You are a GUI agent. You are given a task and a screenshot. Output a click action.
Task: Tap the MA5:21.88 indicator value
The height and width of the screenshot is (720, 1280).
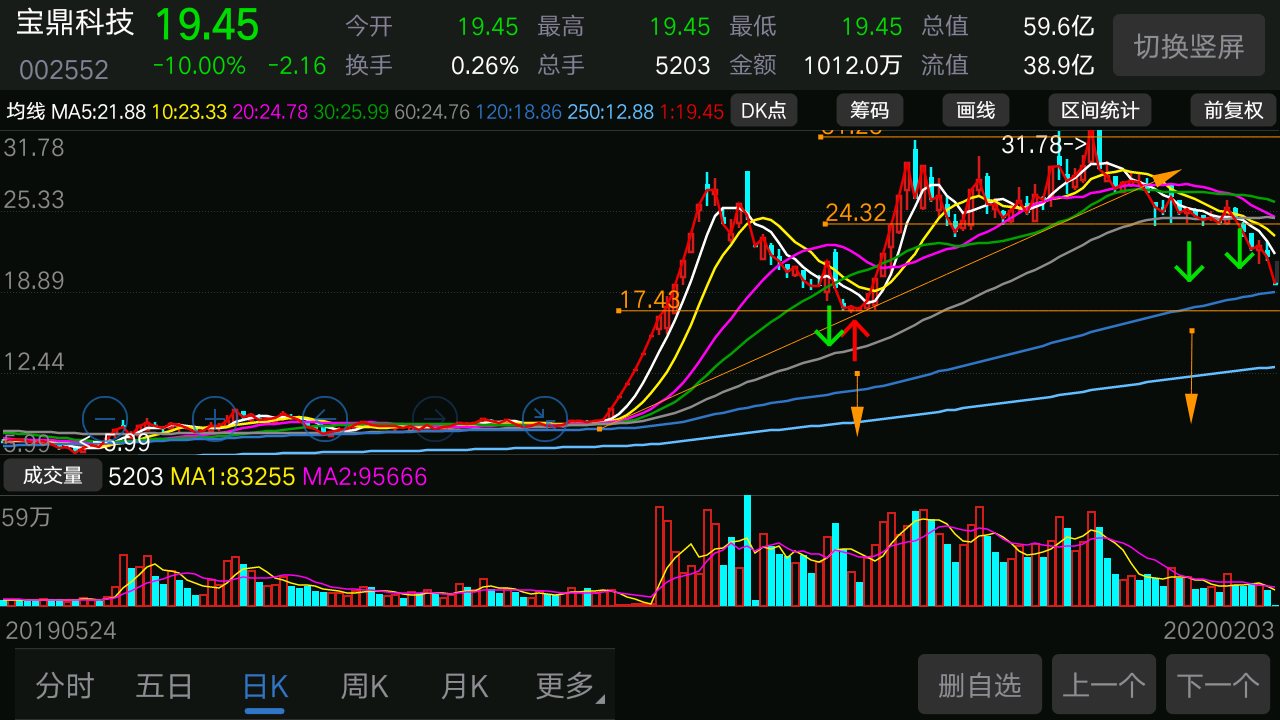click(x=98, y=111)
